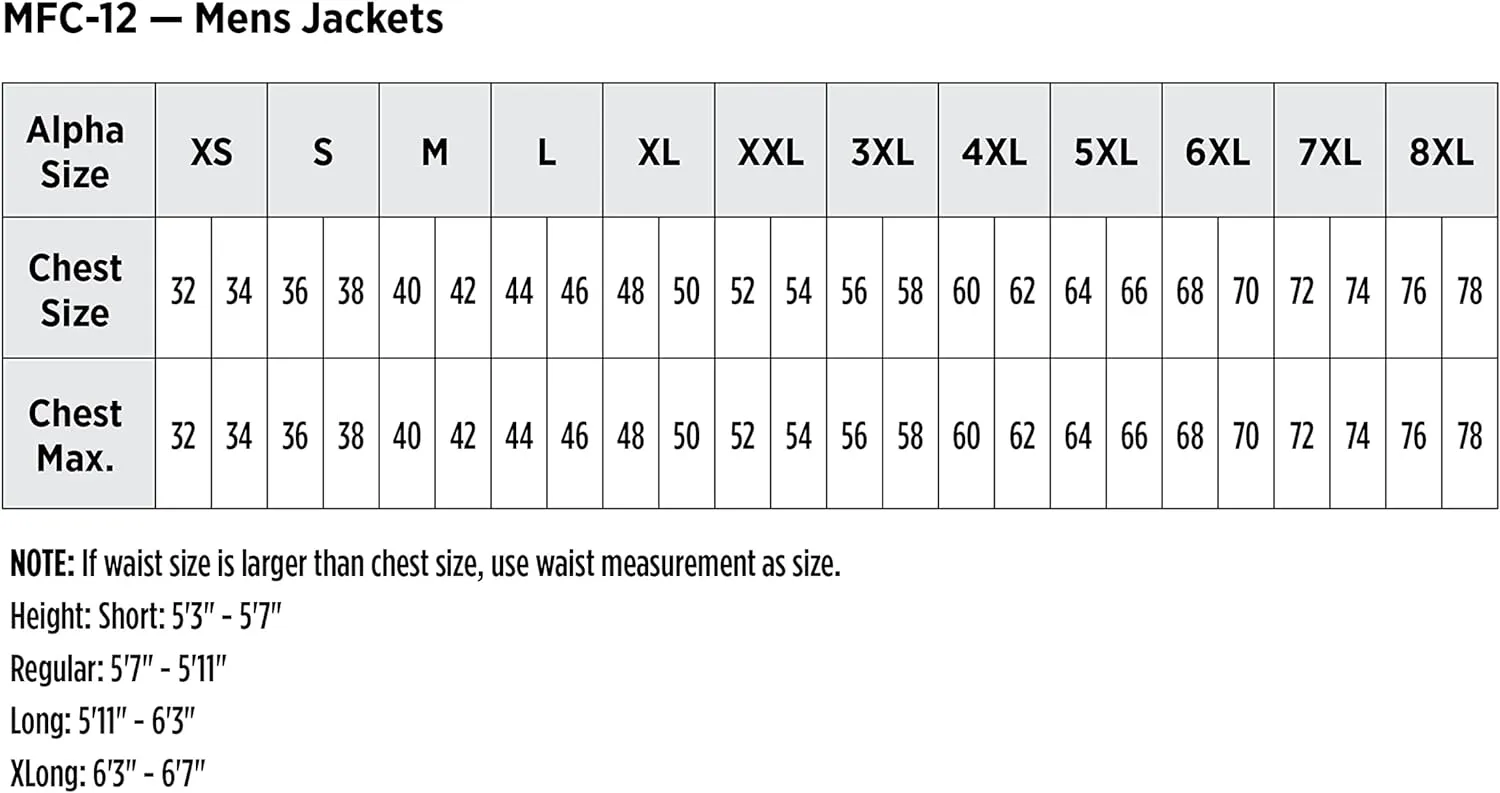Click the XS size column header
The width and height of the screenshot is (1500, 793).
(211, 152)
